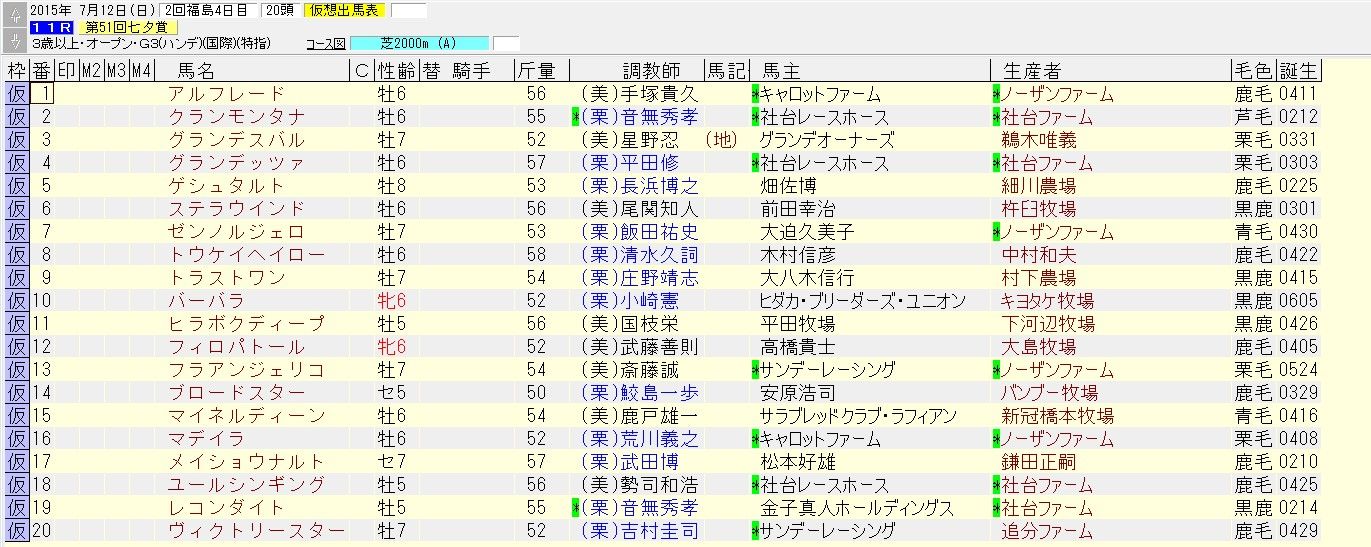Go to next race with down arrow
1371x547 pixels.
[x=14, y=40]
